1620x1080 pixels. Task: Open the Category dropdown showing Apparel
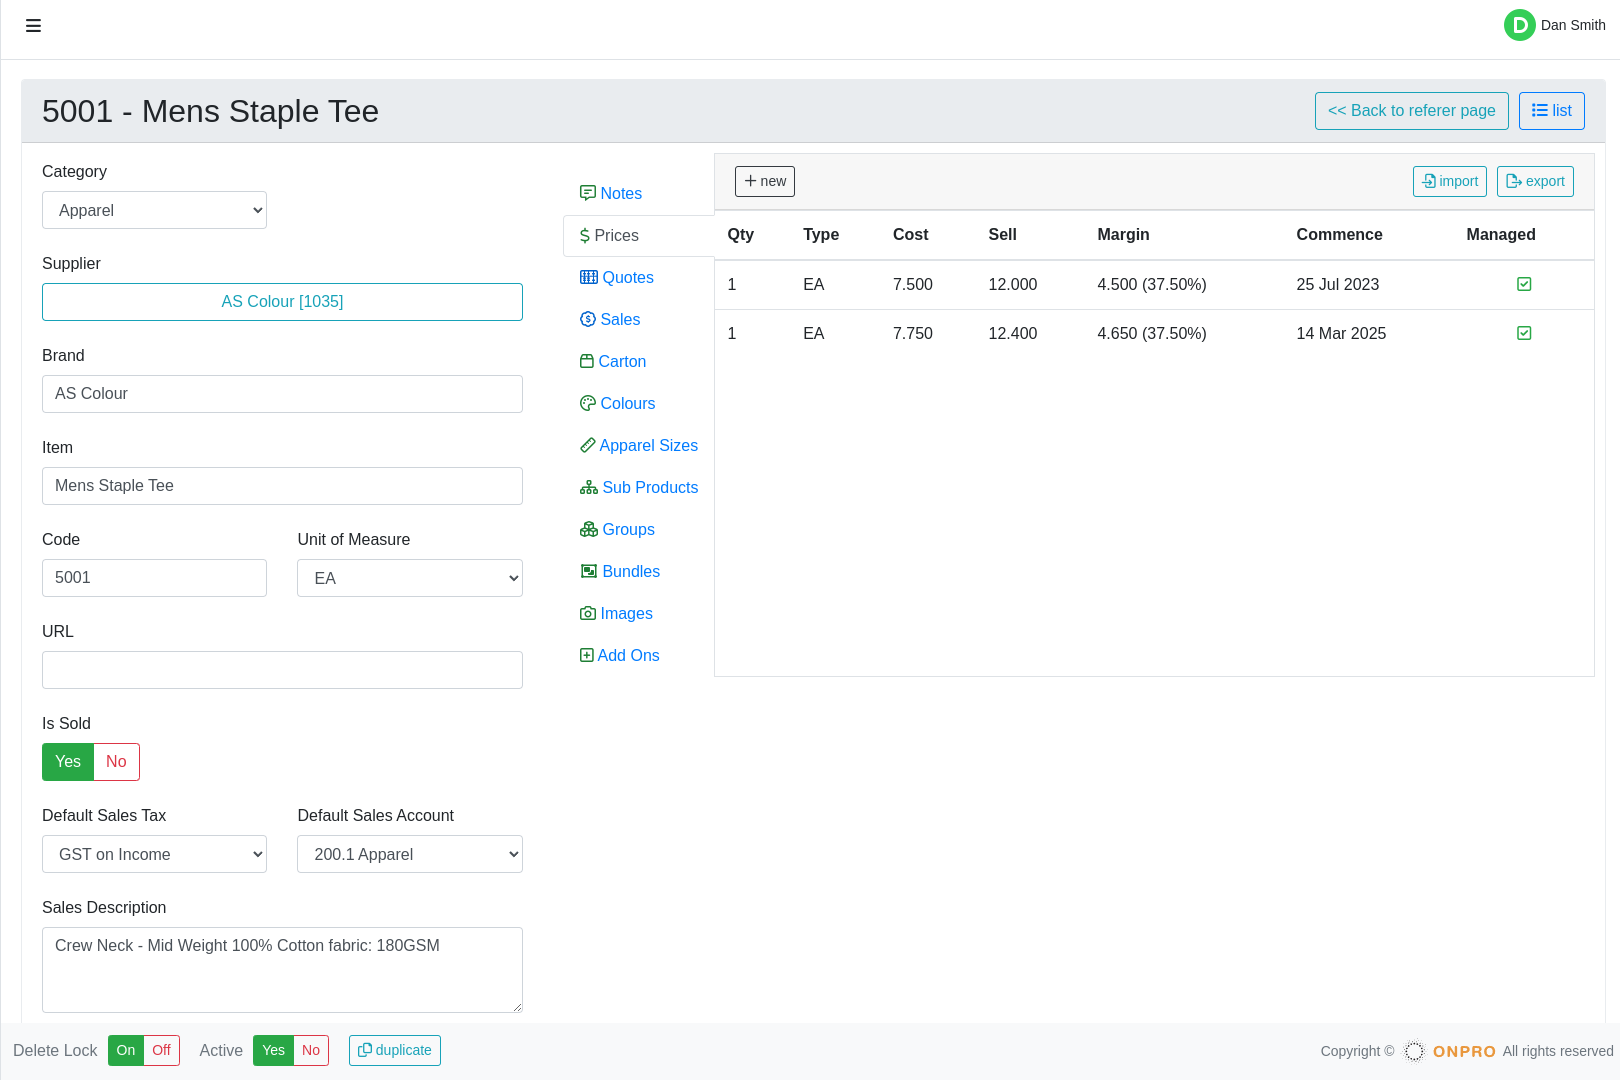tap(154, 210)
